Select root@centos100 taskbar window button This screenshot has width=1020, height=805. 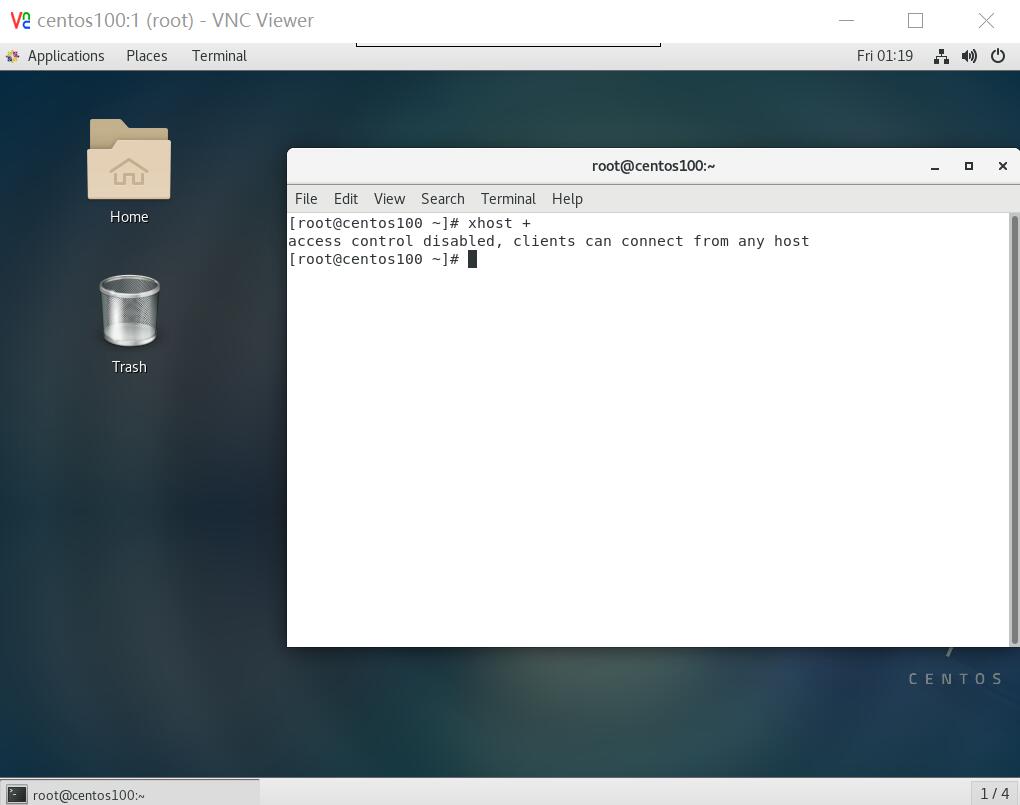pyautogui.click(x=130, y=794)
